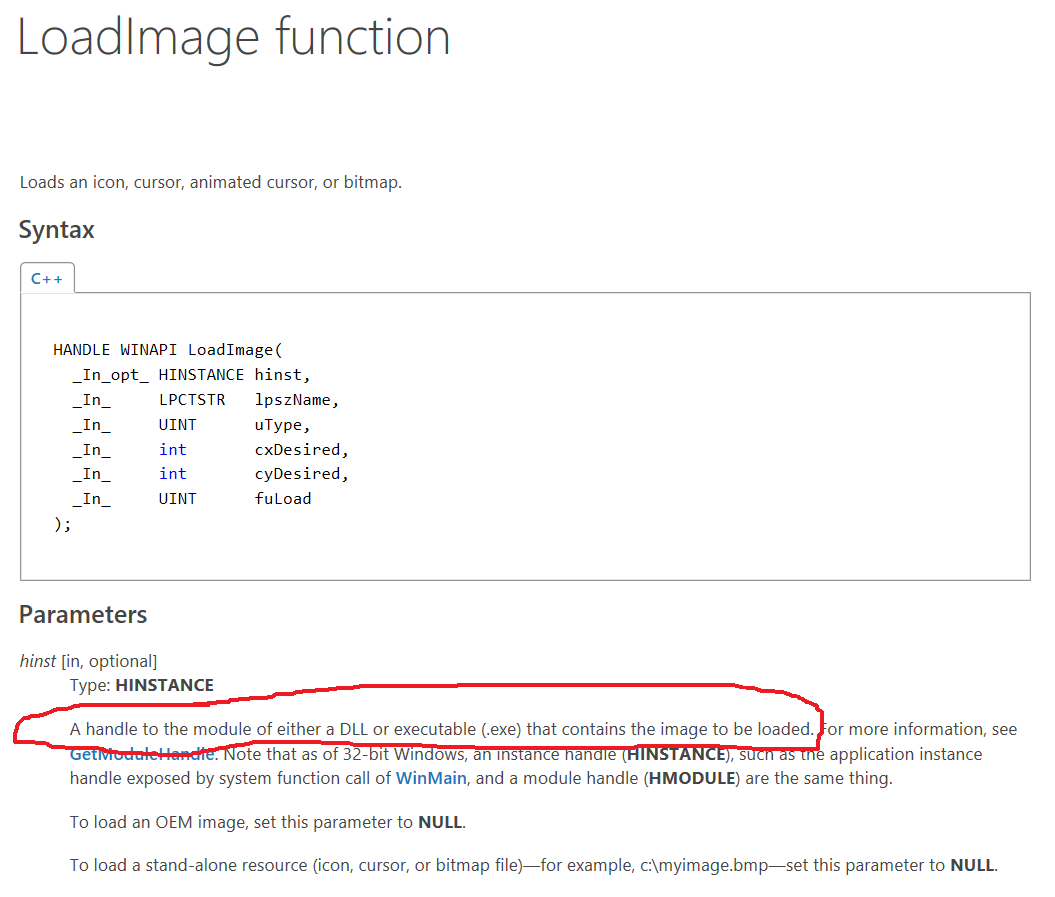Click NULL in the OEM image sentence
The image size is (1055, 897).
(440, 823)
